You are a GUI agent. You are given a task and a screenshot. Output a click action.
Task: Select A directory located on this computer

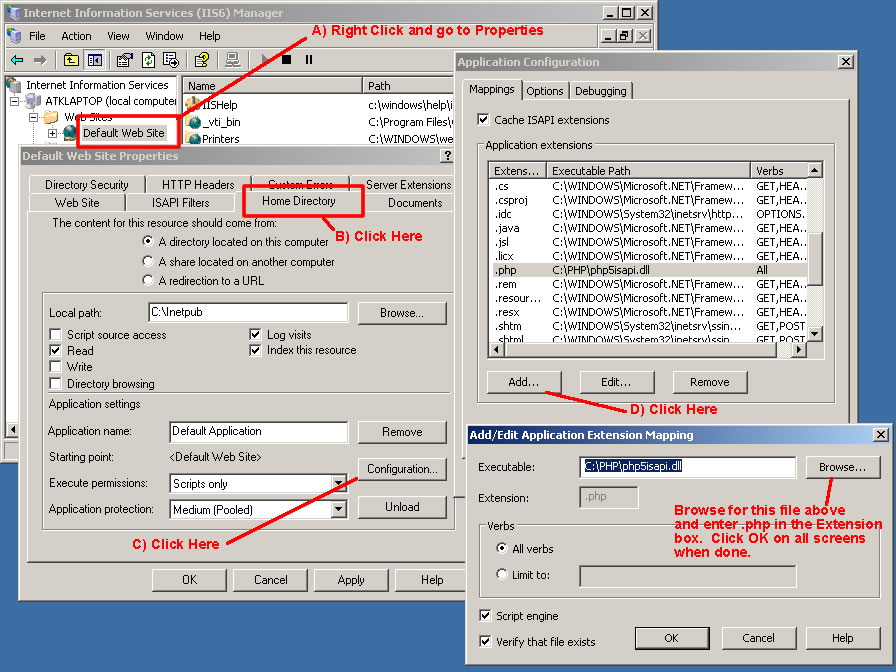pos(148,241)
